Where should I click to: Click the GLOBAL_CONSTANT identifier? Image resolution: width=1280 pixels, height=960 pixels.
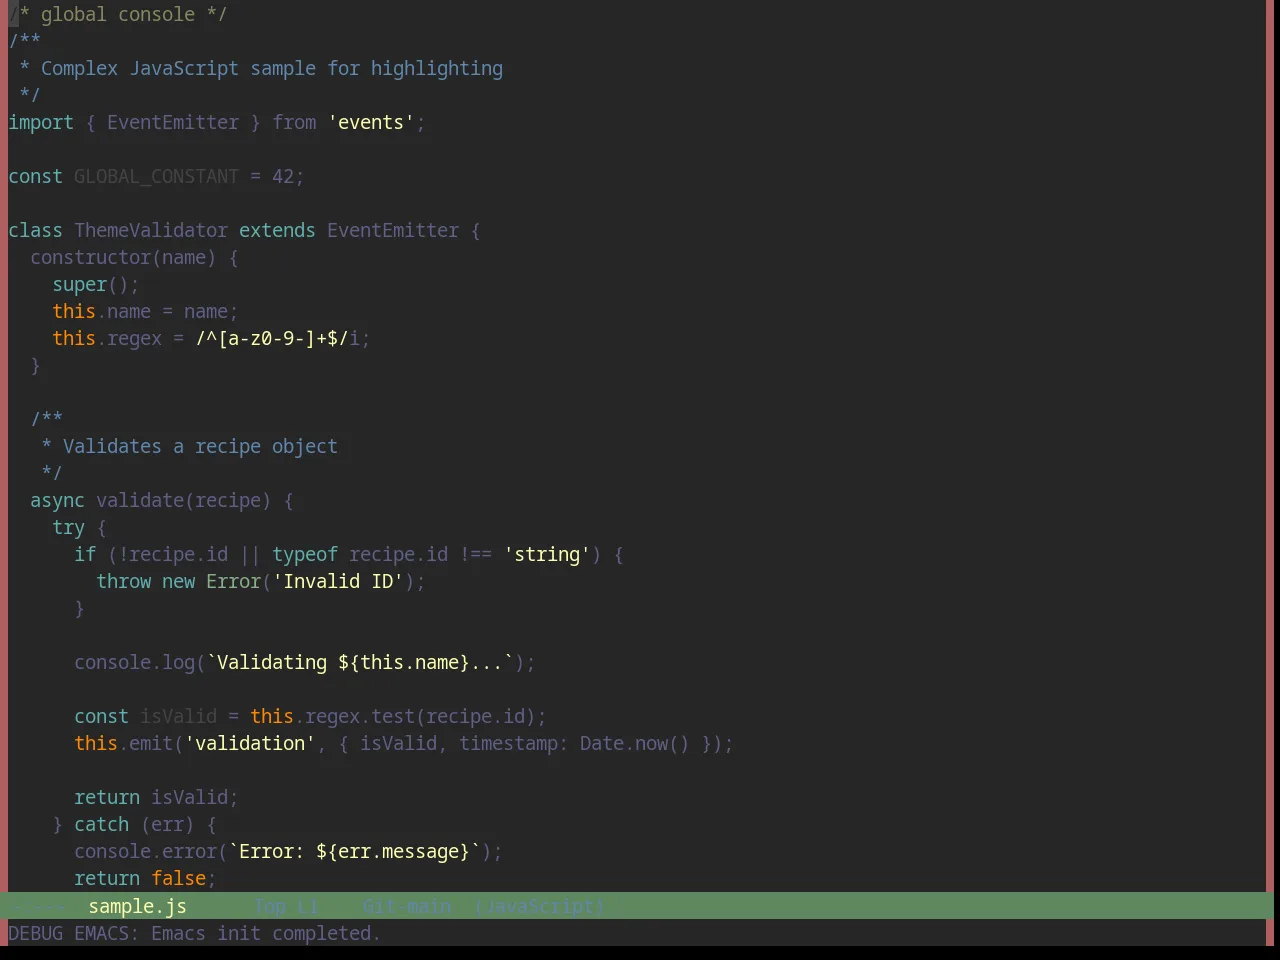click(156, 176)
